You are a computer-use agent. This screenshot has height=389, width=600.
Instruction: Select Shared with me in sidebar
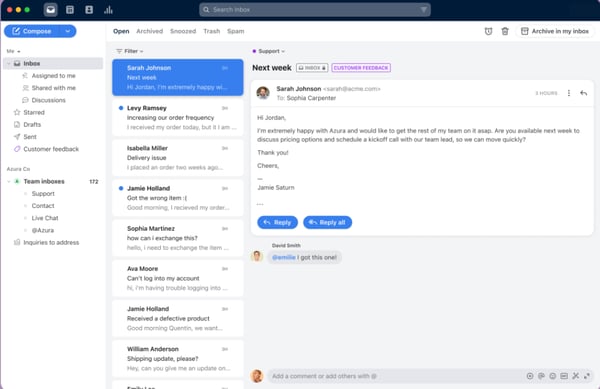pyautogui.click(x=54, y=88)
